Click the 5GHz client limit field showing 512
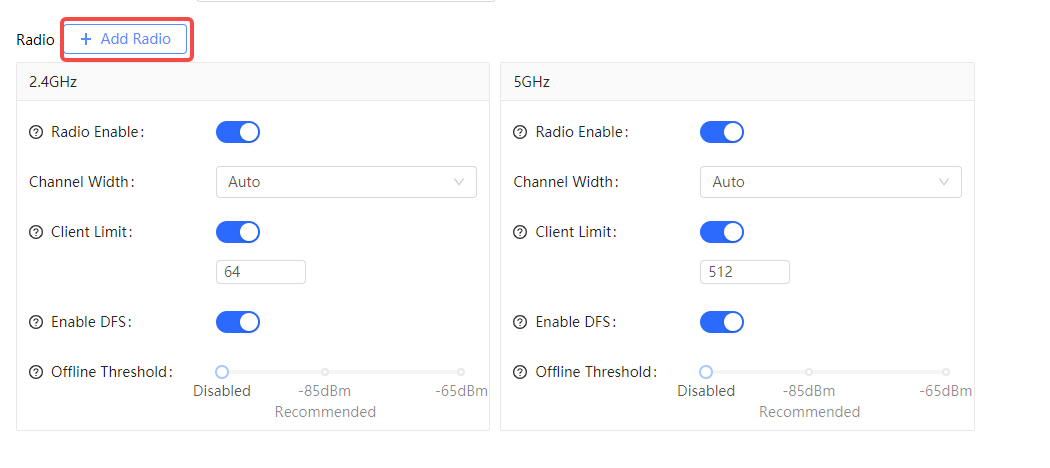Screen dimensions: 1050x468 pyautogui.click(x=744, y=272)
